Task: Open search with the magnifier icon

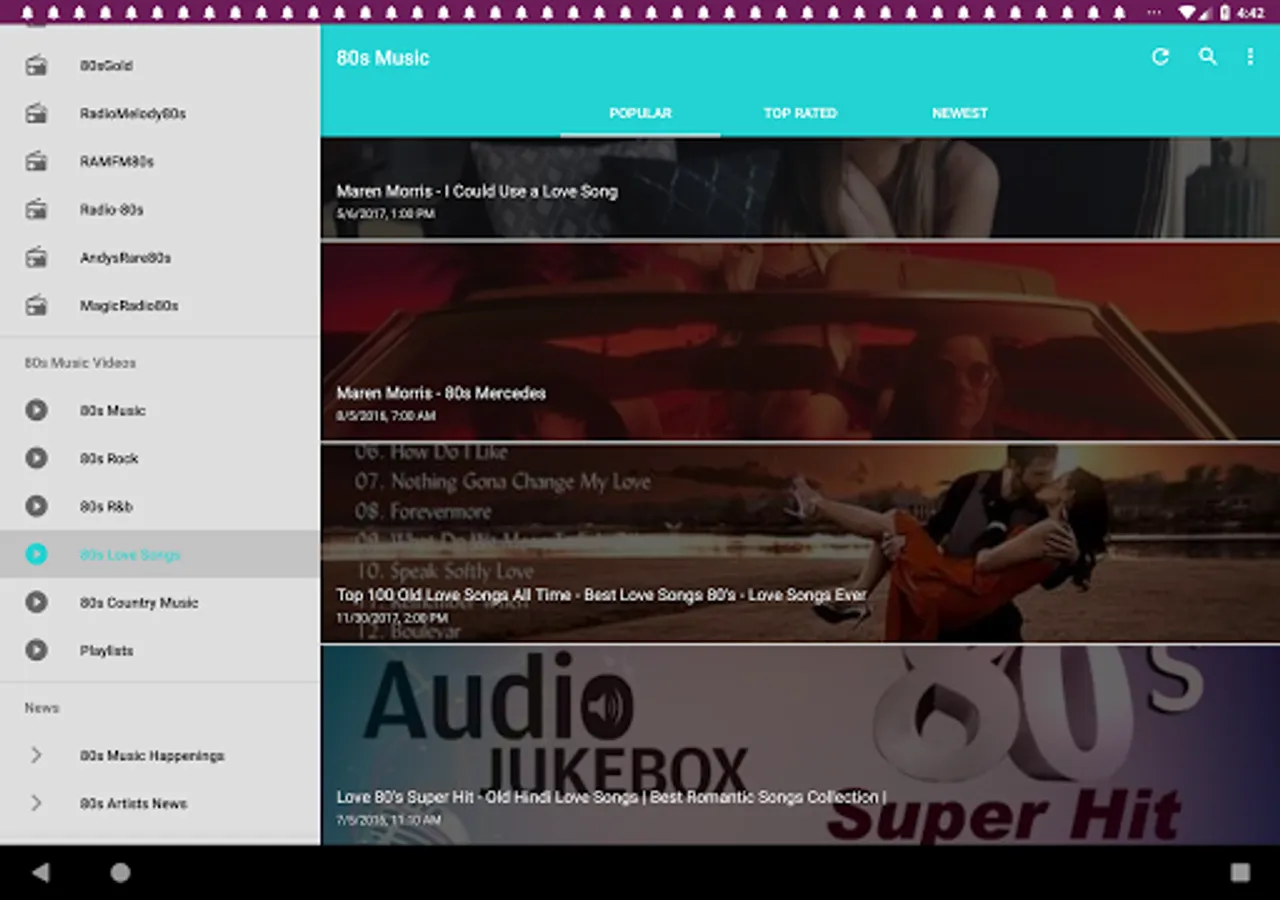Action: tap(1208, 57)
